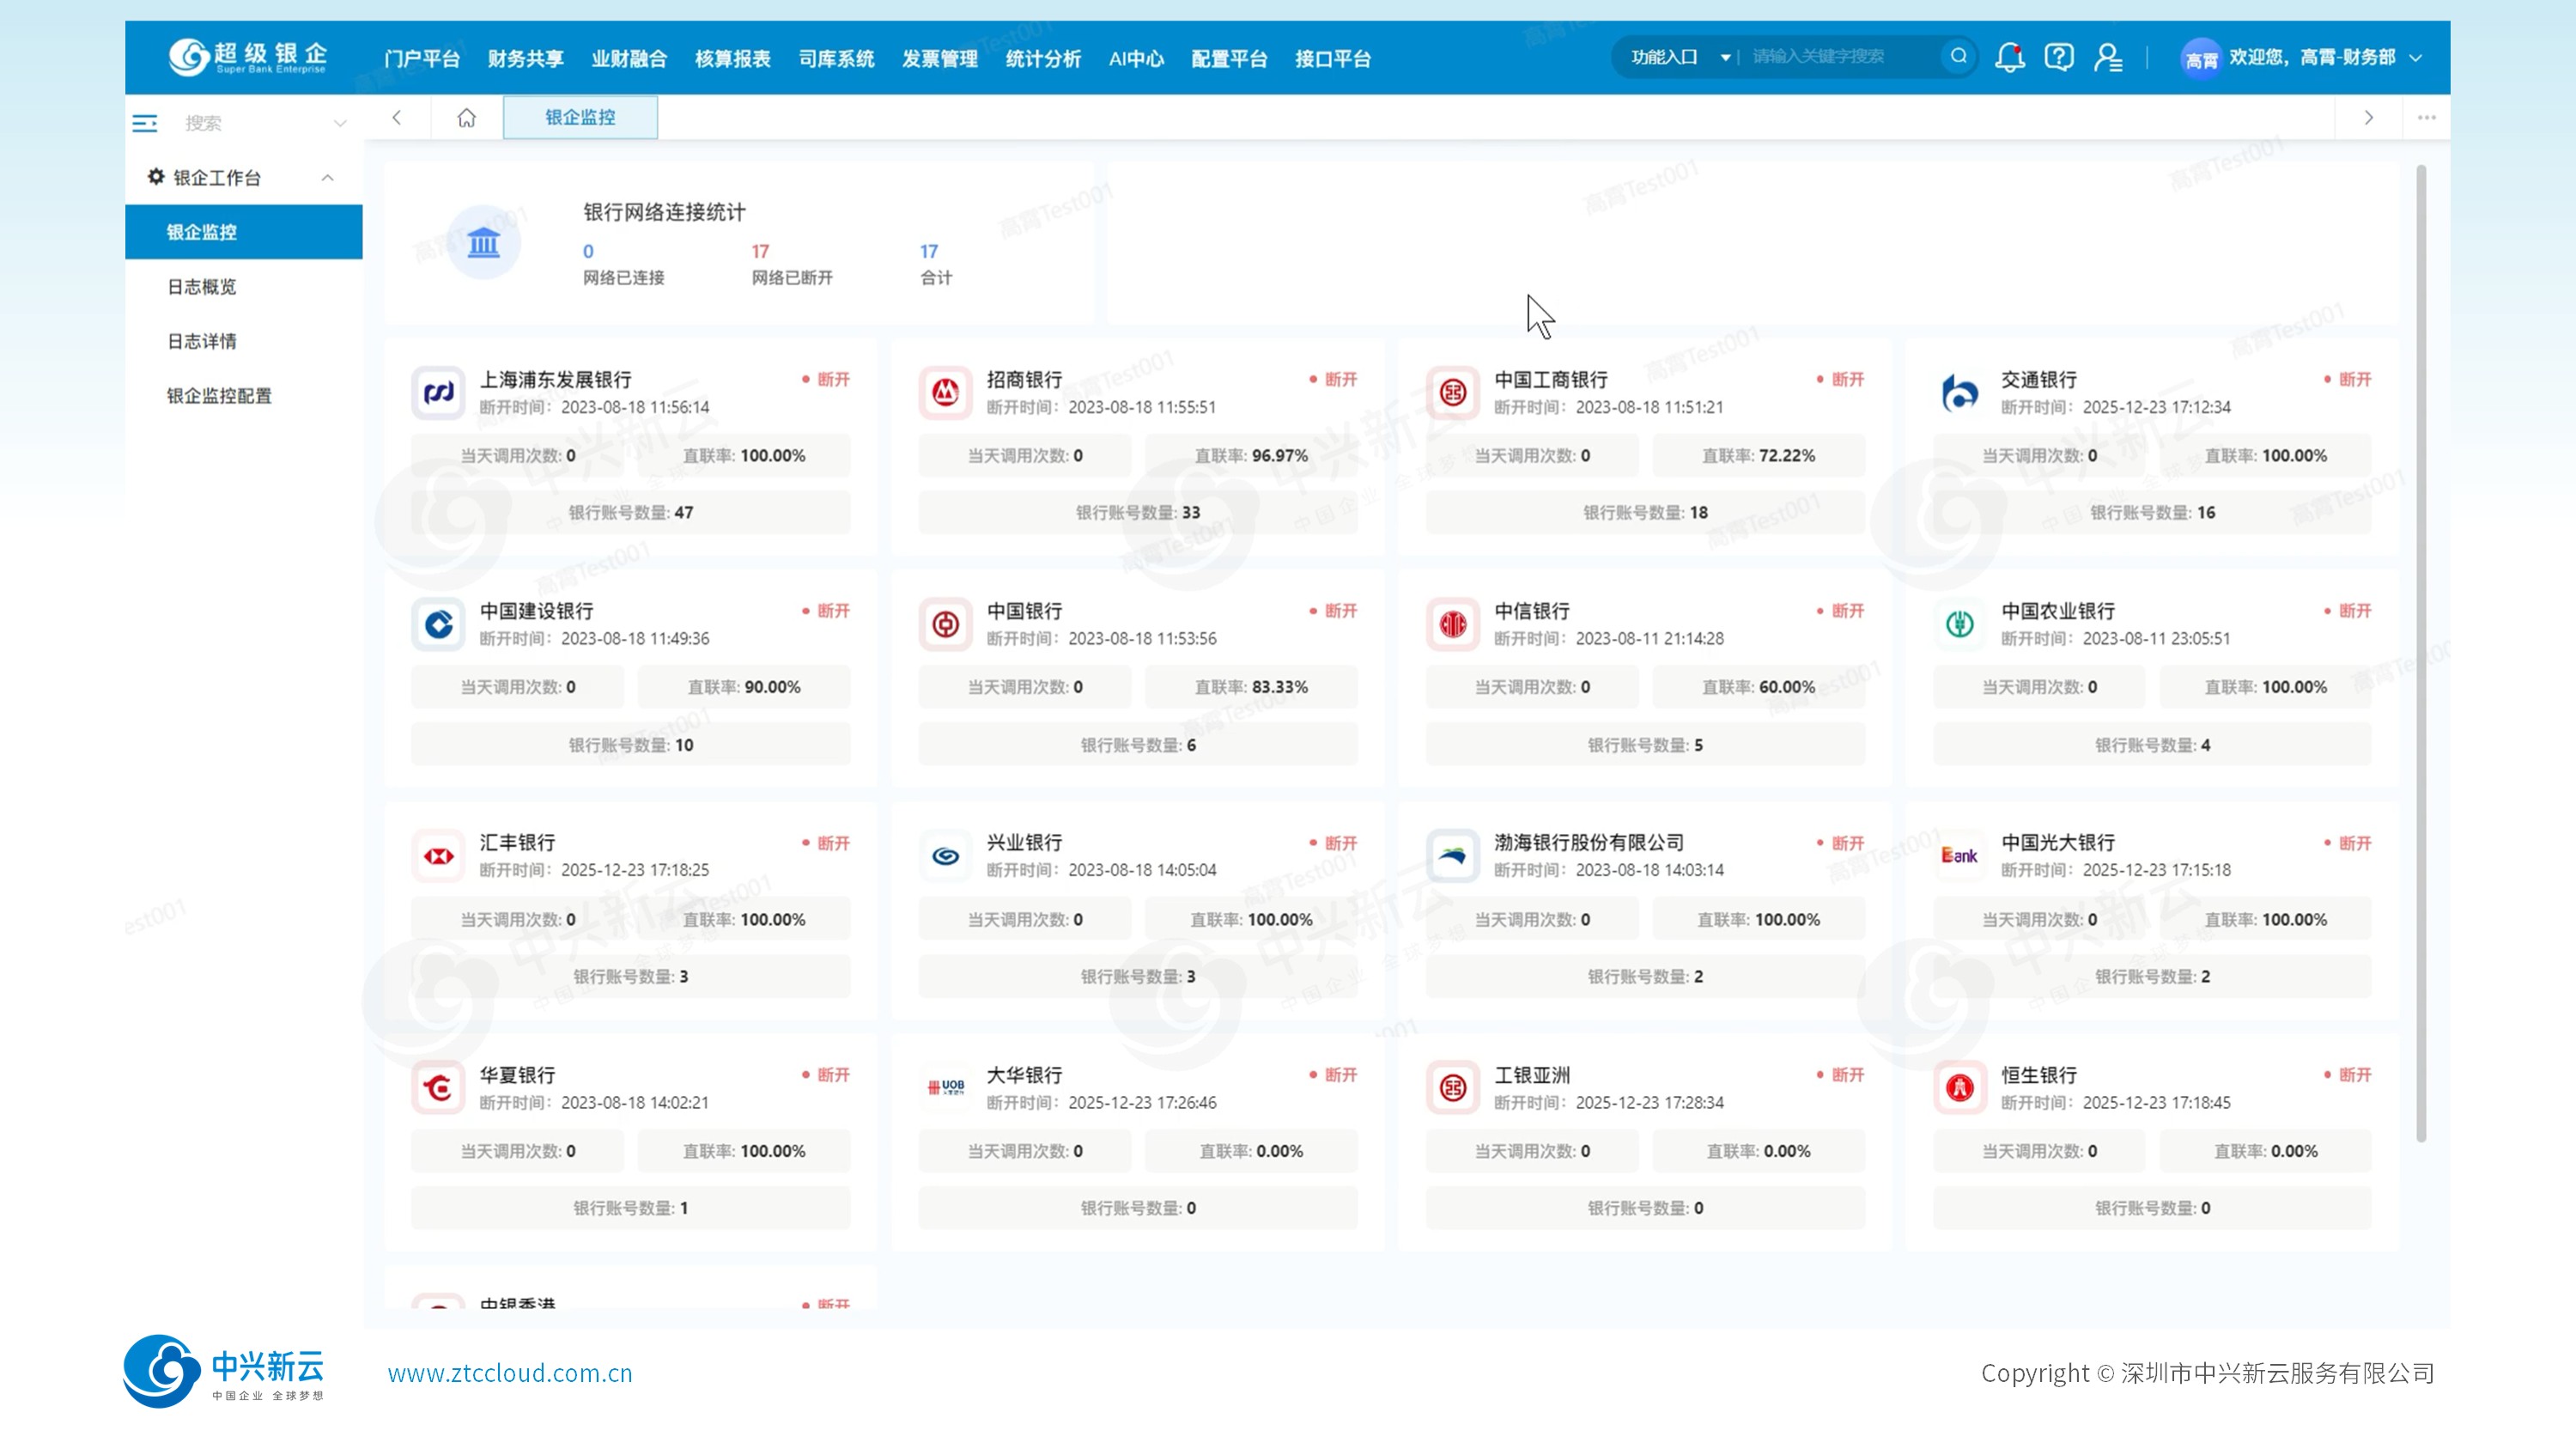Click 直联率 72.22% on 中国工商银行 card

click(x=1759, y=456)
